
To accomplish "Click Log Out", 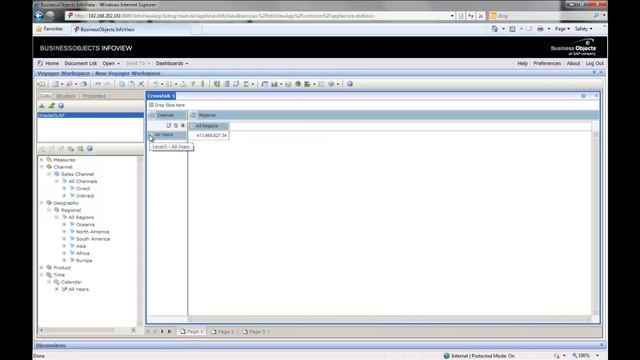I will tap(594, 64).
